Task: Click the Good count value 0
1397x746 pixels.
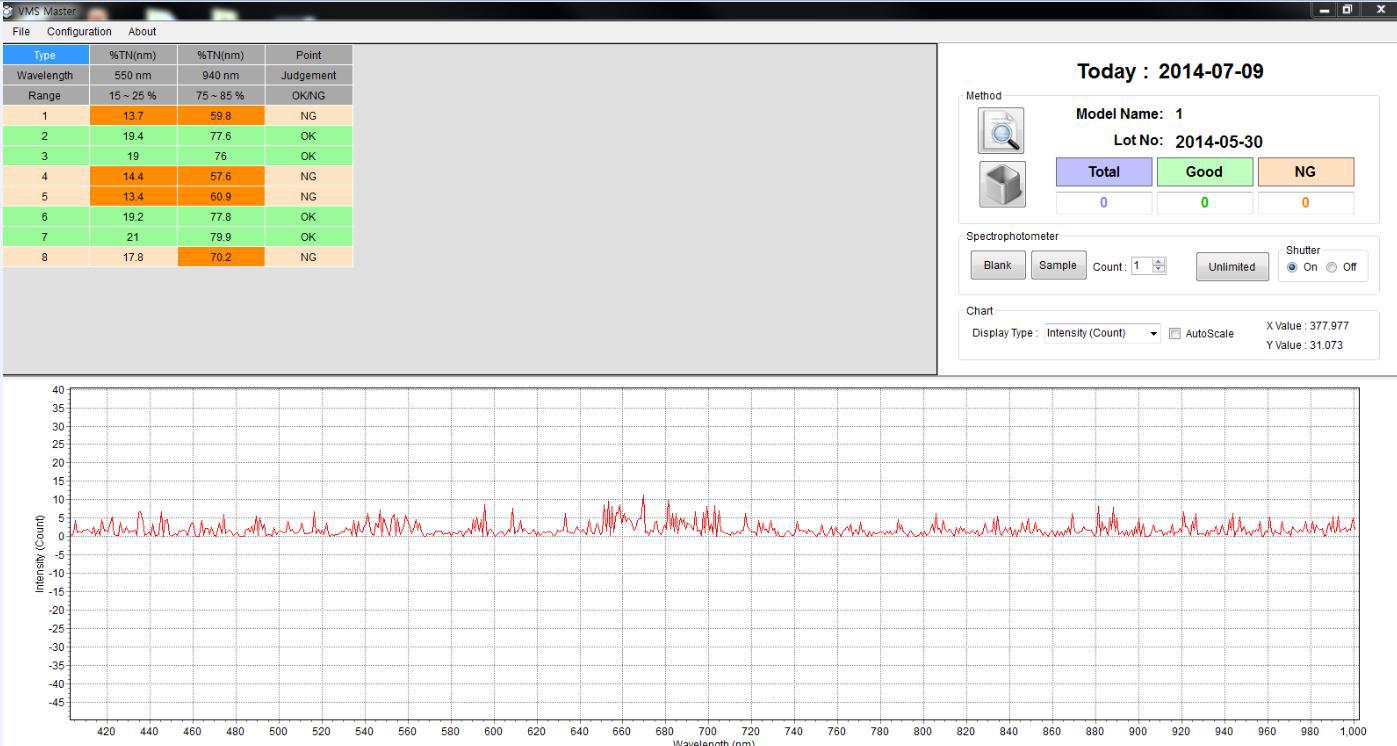Action: [x=1204, y=202]
